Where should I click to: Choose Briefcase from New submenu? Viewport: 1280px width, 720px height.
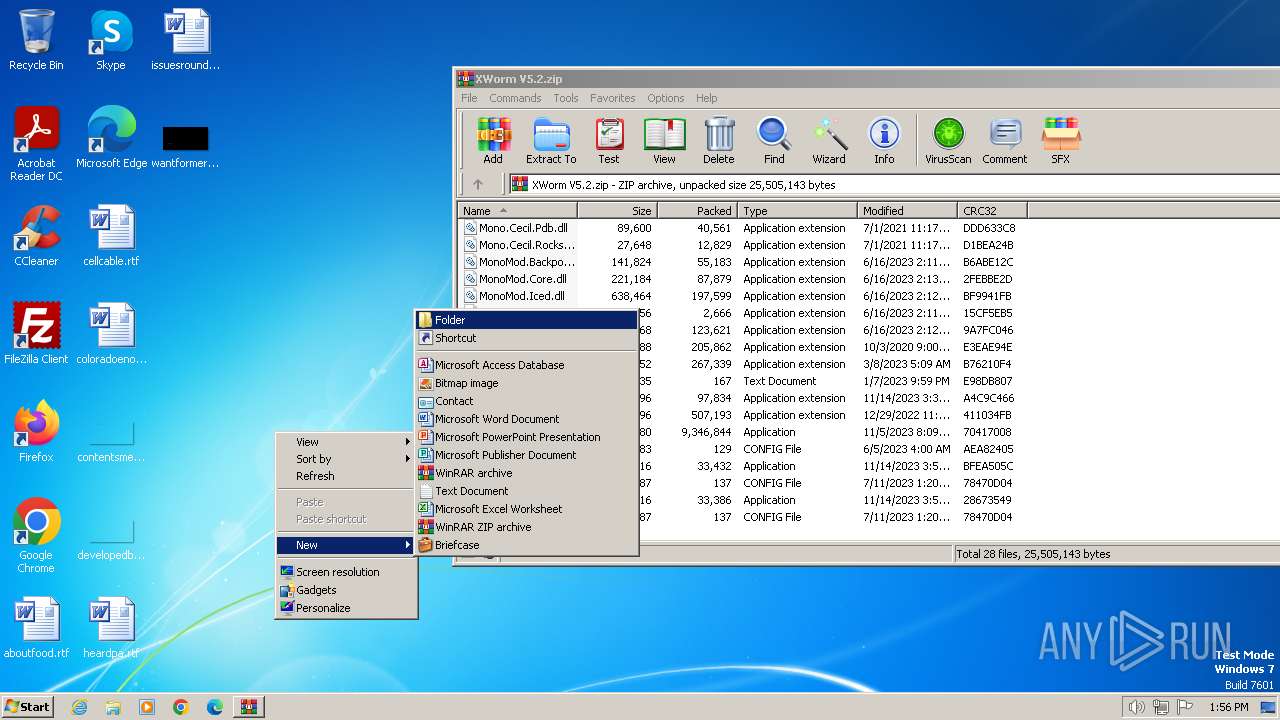527,545
